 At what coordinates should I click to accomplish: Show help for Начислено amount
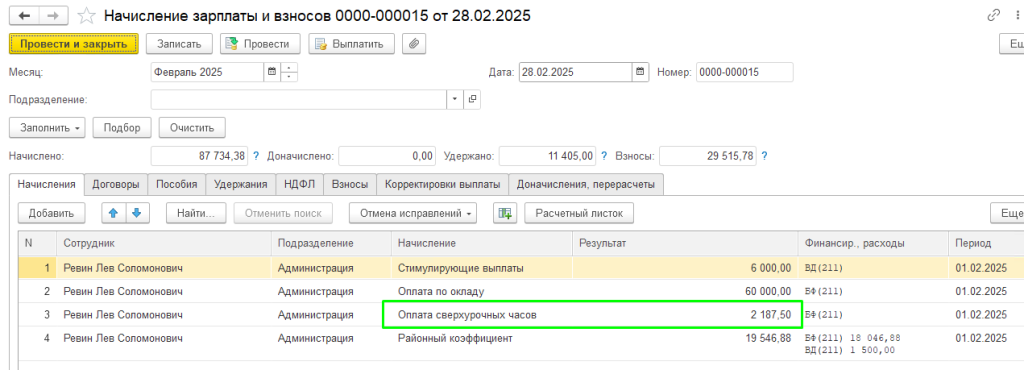pos(256,157)
